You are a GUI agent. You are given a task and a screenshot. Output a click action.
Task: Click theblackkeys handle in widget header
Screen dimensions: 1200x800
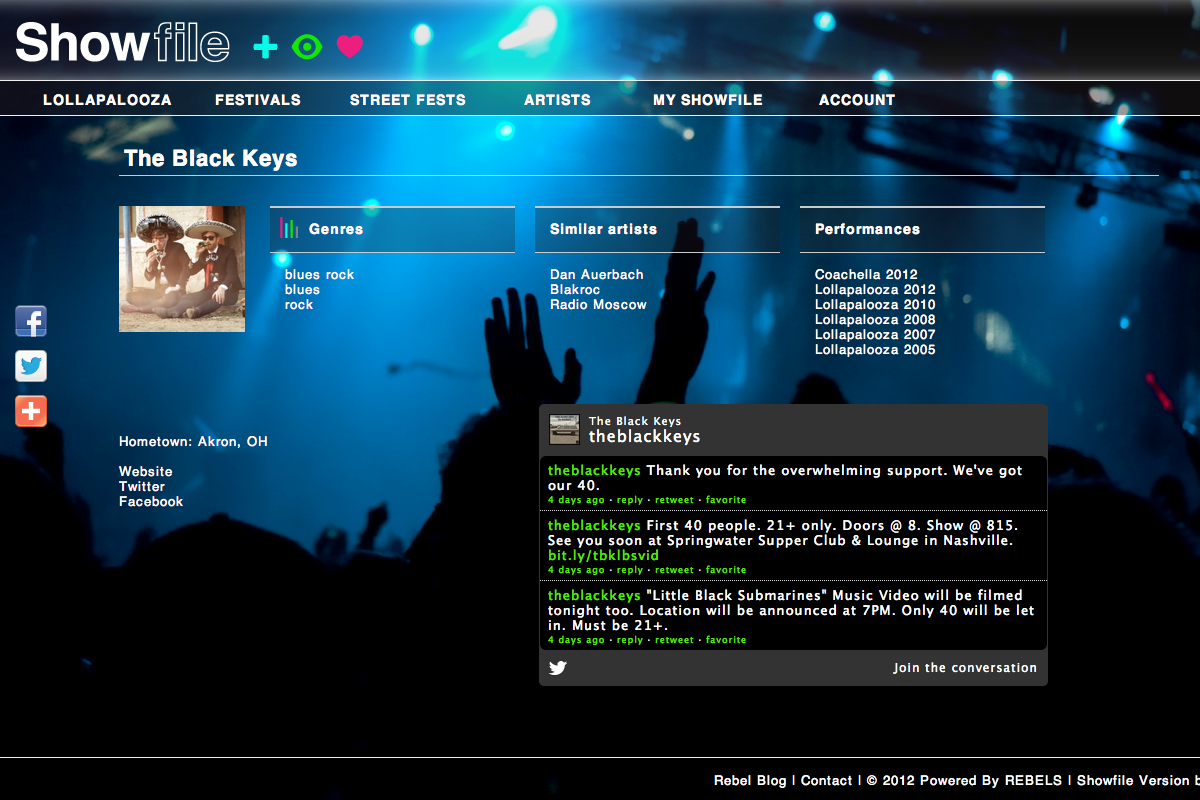pos(644,437)
